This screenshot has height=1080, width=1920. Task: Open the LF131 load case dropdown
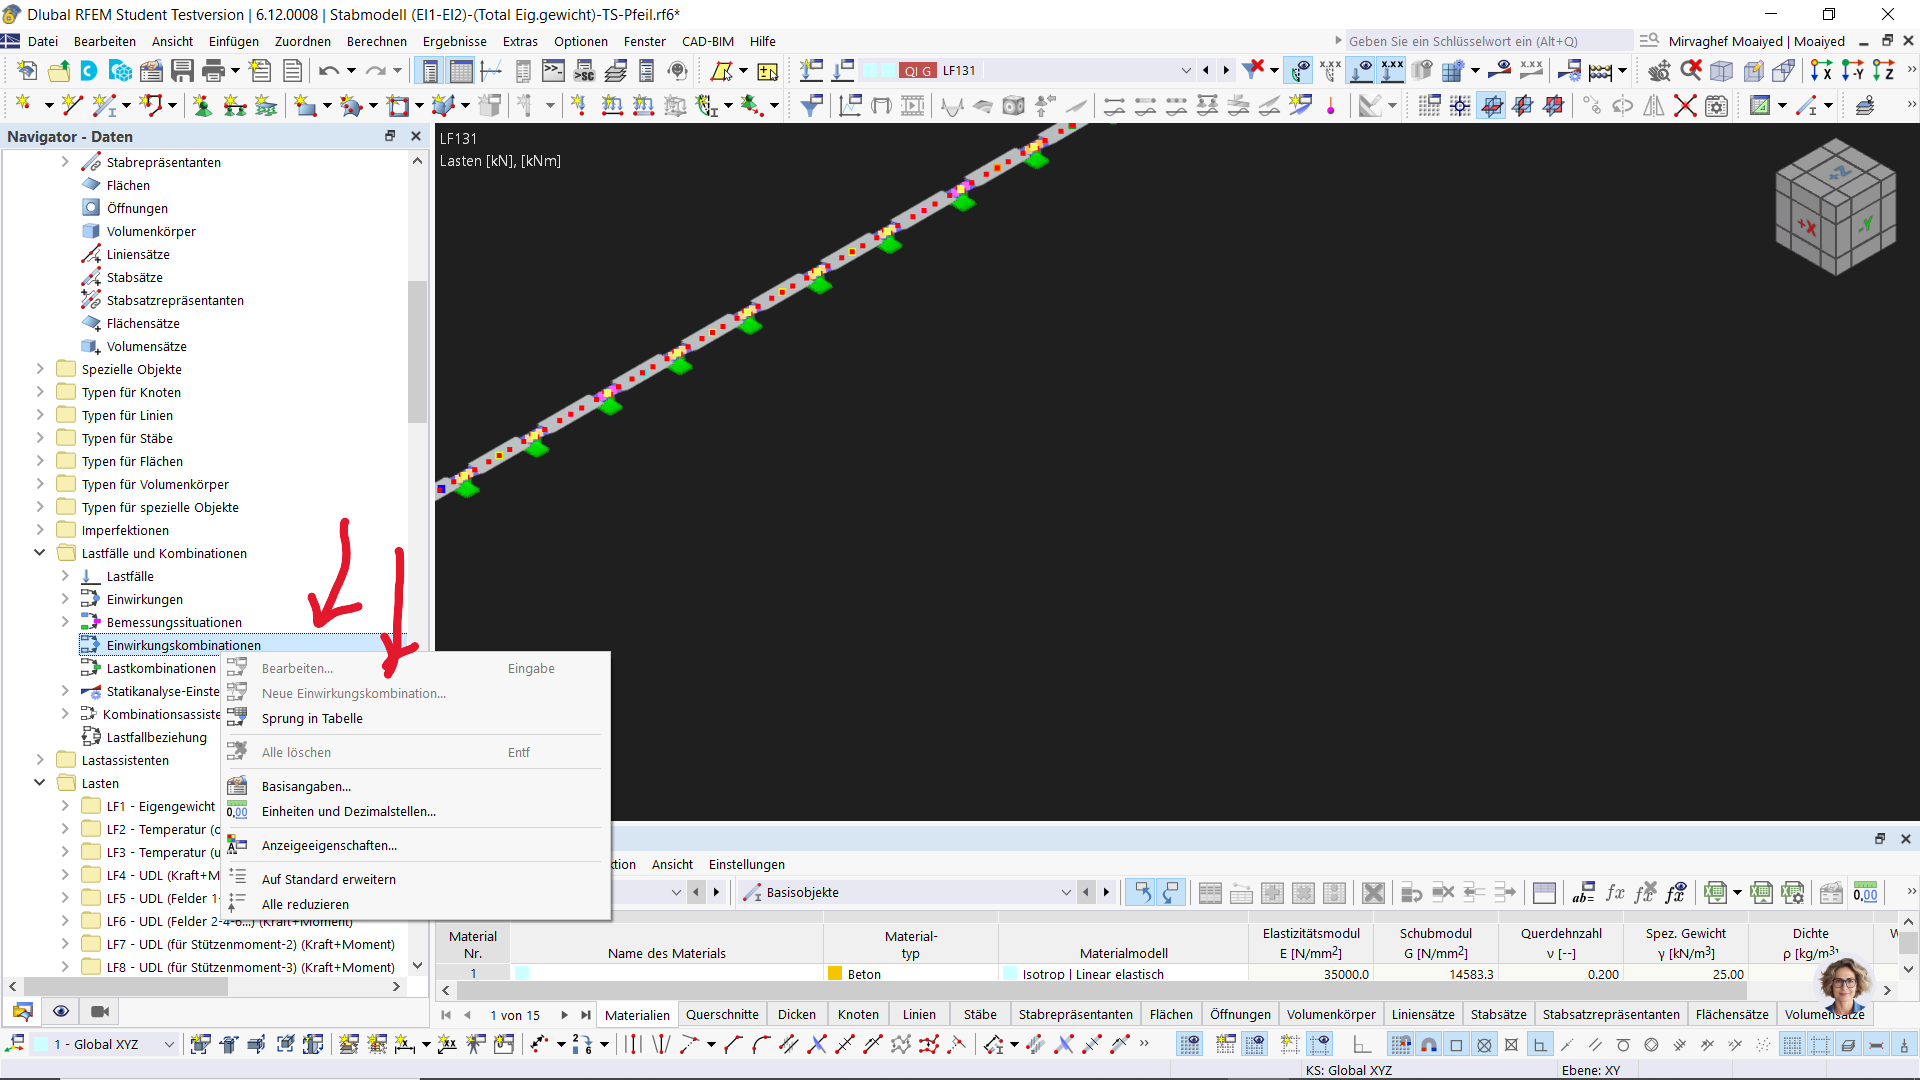pos(1186,71)
